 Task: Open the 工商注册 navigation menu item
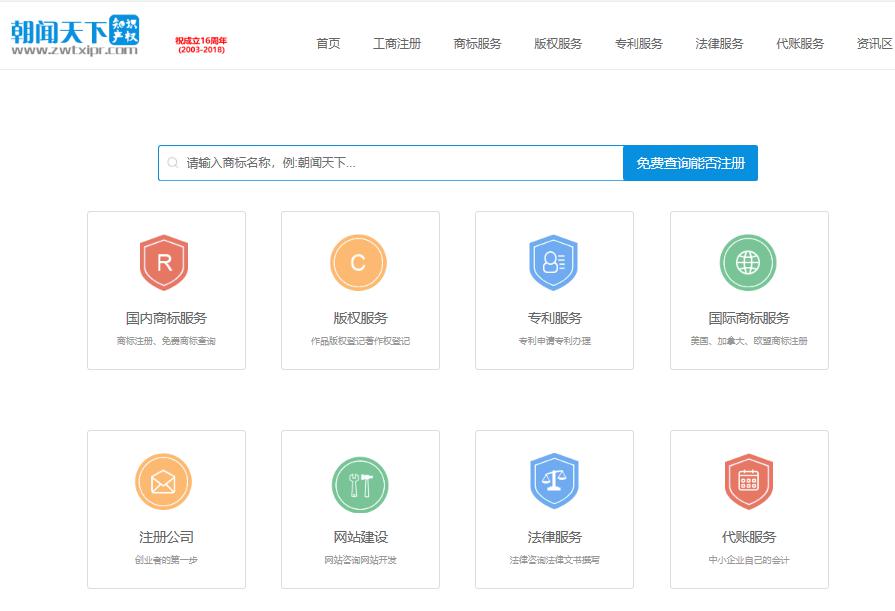[x=397, y=44]
